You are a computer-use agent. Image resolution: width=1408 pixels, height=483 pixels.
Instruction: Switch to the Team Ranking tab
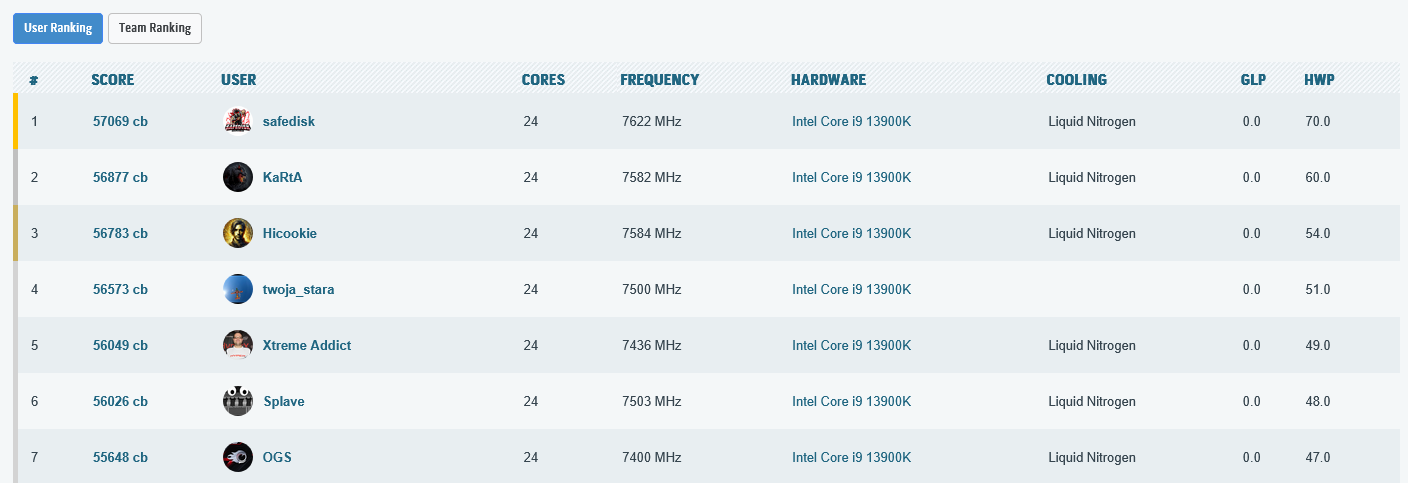point(155,28)
